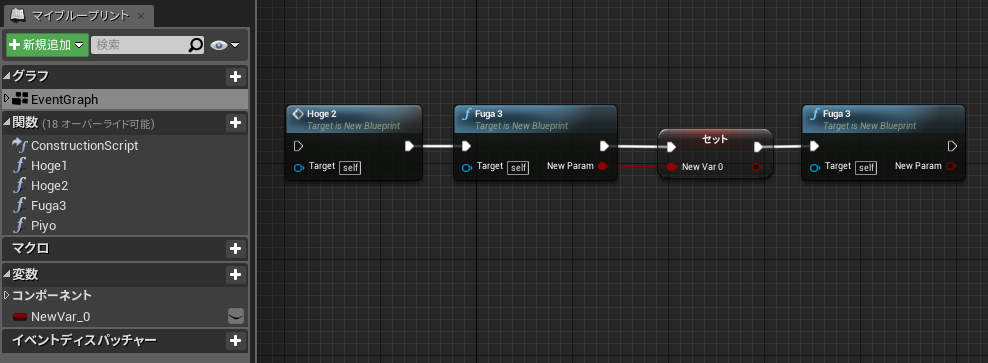Select the マイブループリント tab
Image resolution: width=988 pixels, height=363 pixels.
78,16
